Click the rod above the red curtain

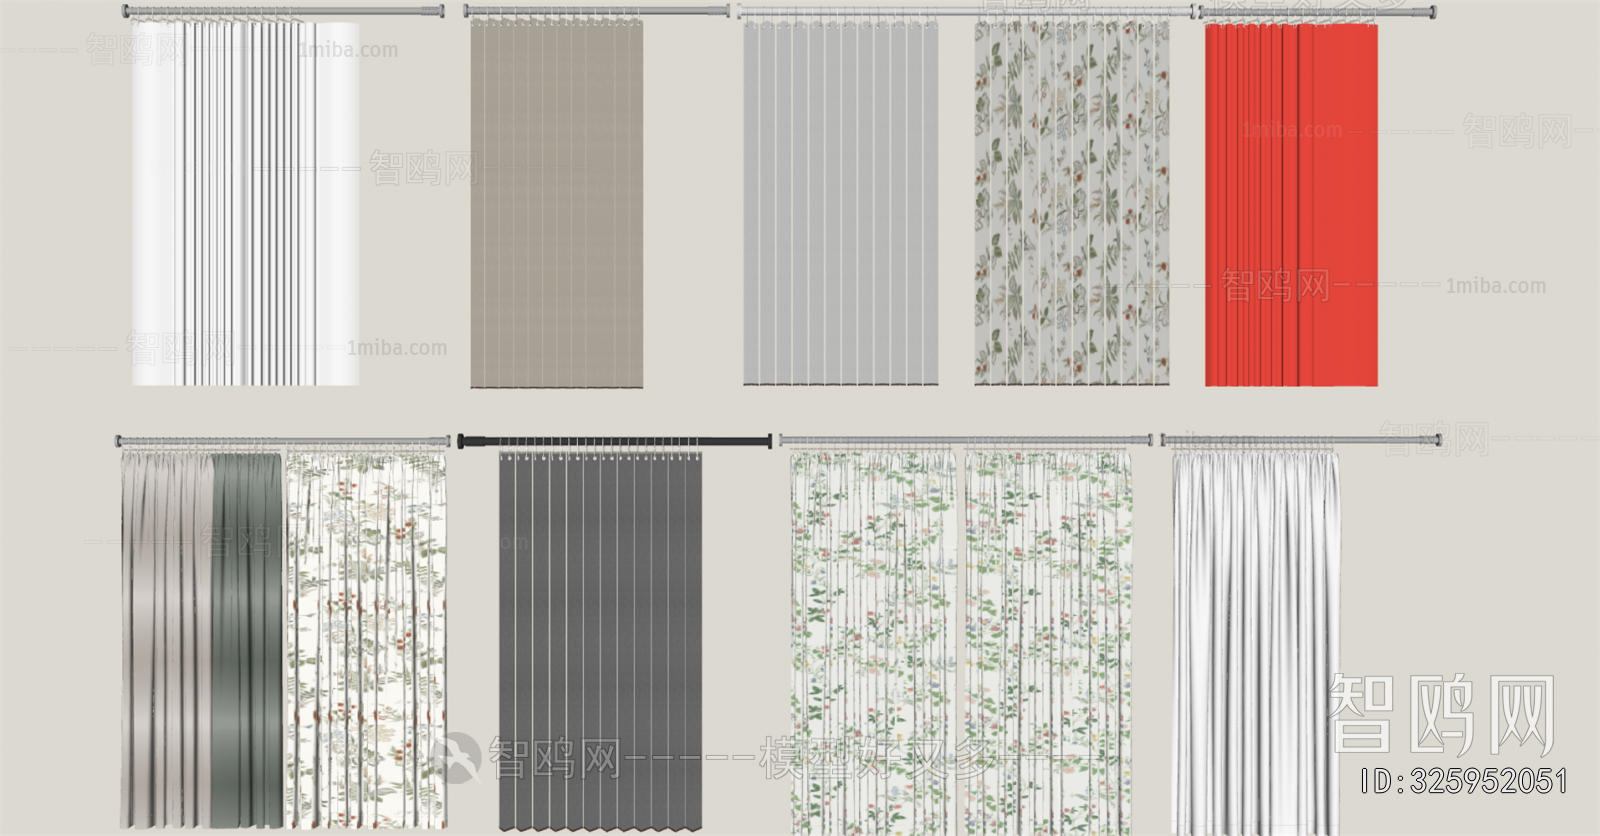[1318, 13]
